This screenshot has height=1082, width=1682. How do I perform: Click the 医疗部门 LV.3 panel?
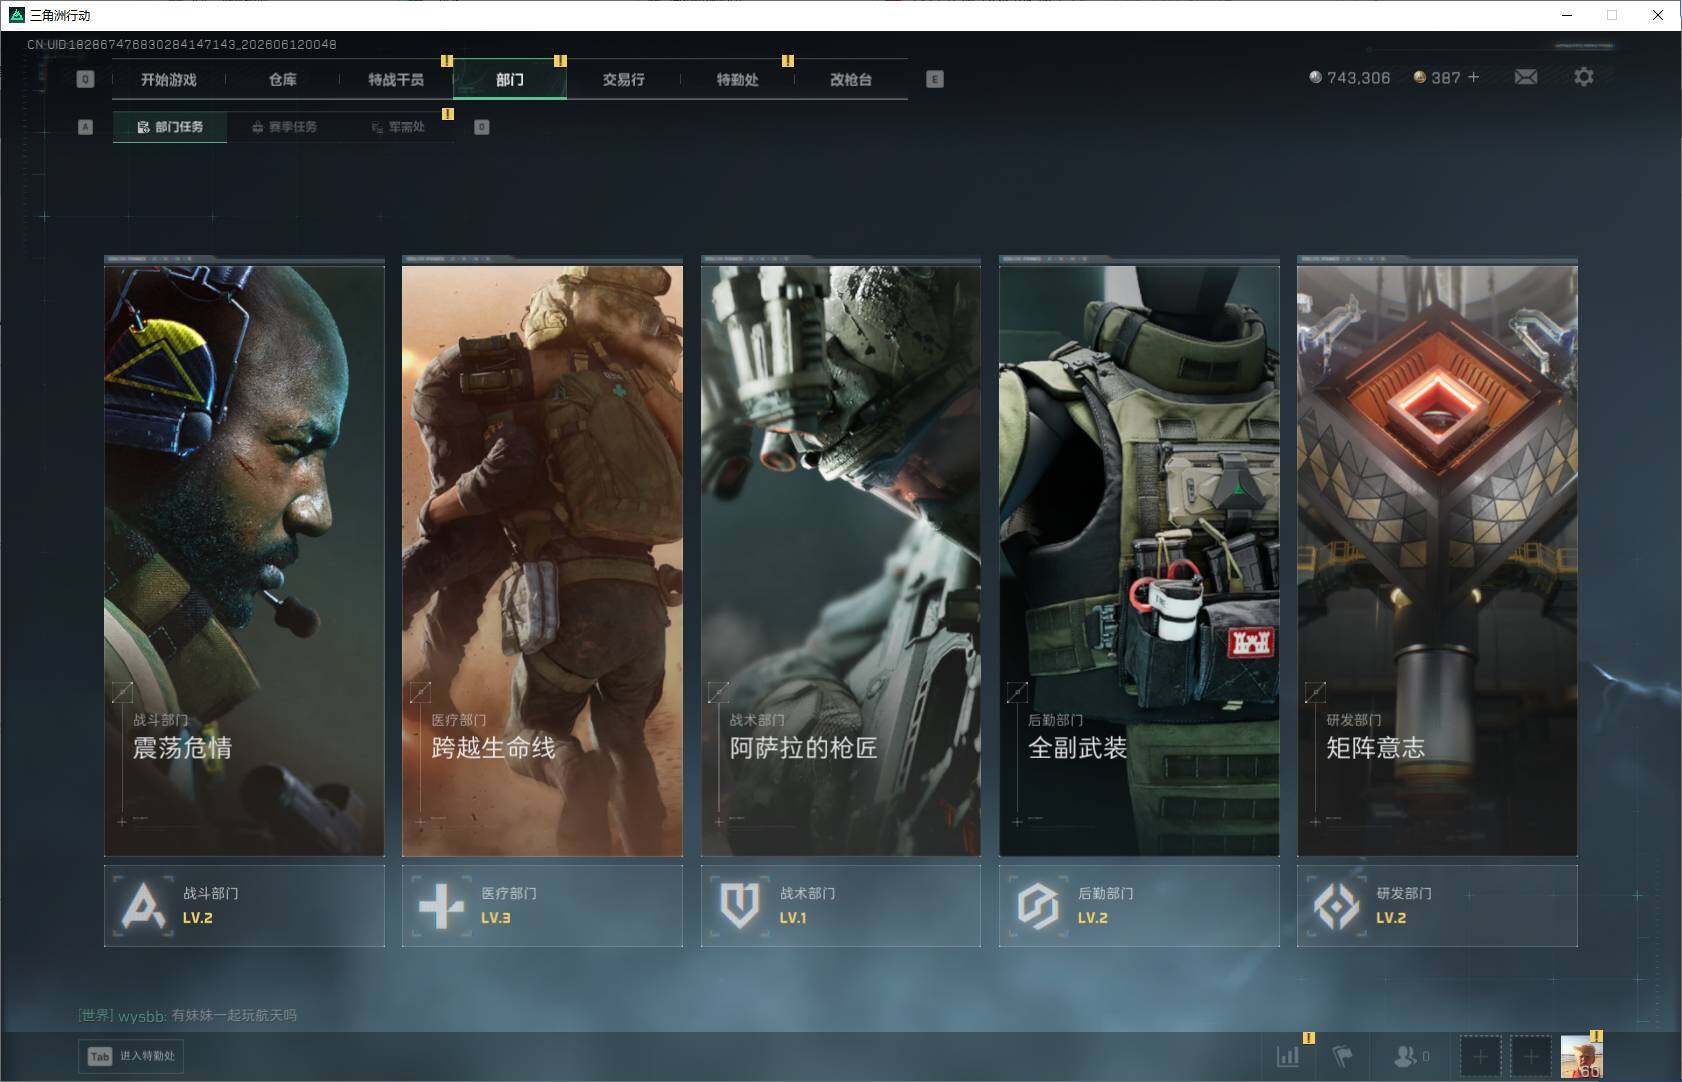(542, 906)
